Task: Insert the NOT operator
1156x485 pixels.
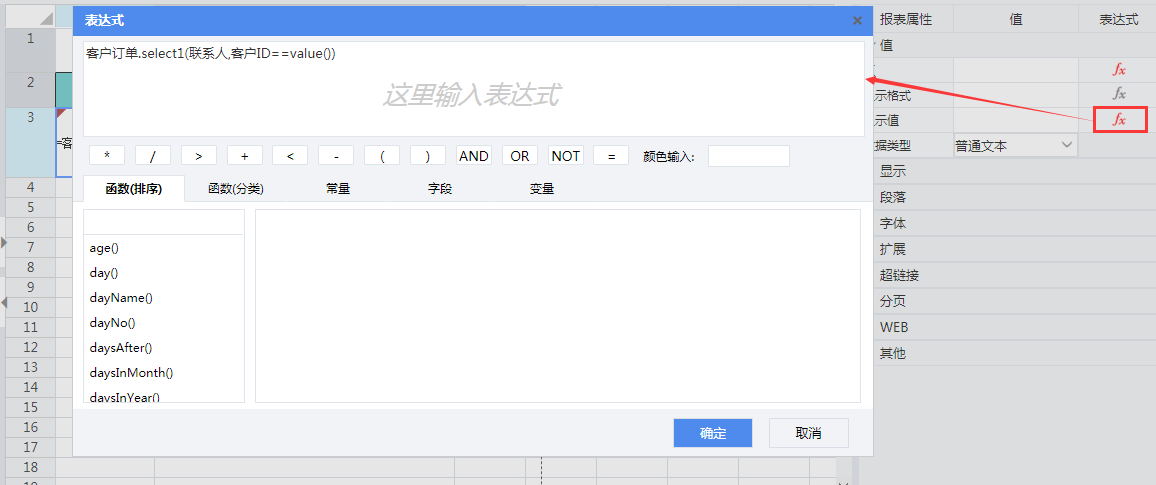Action: [566, 156]
